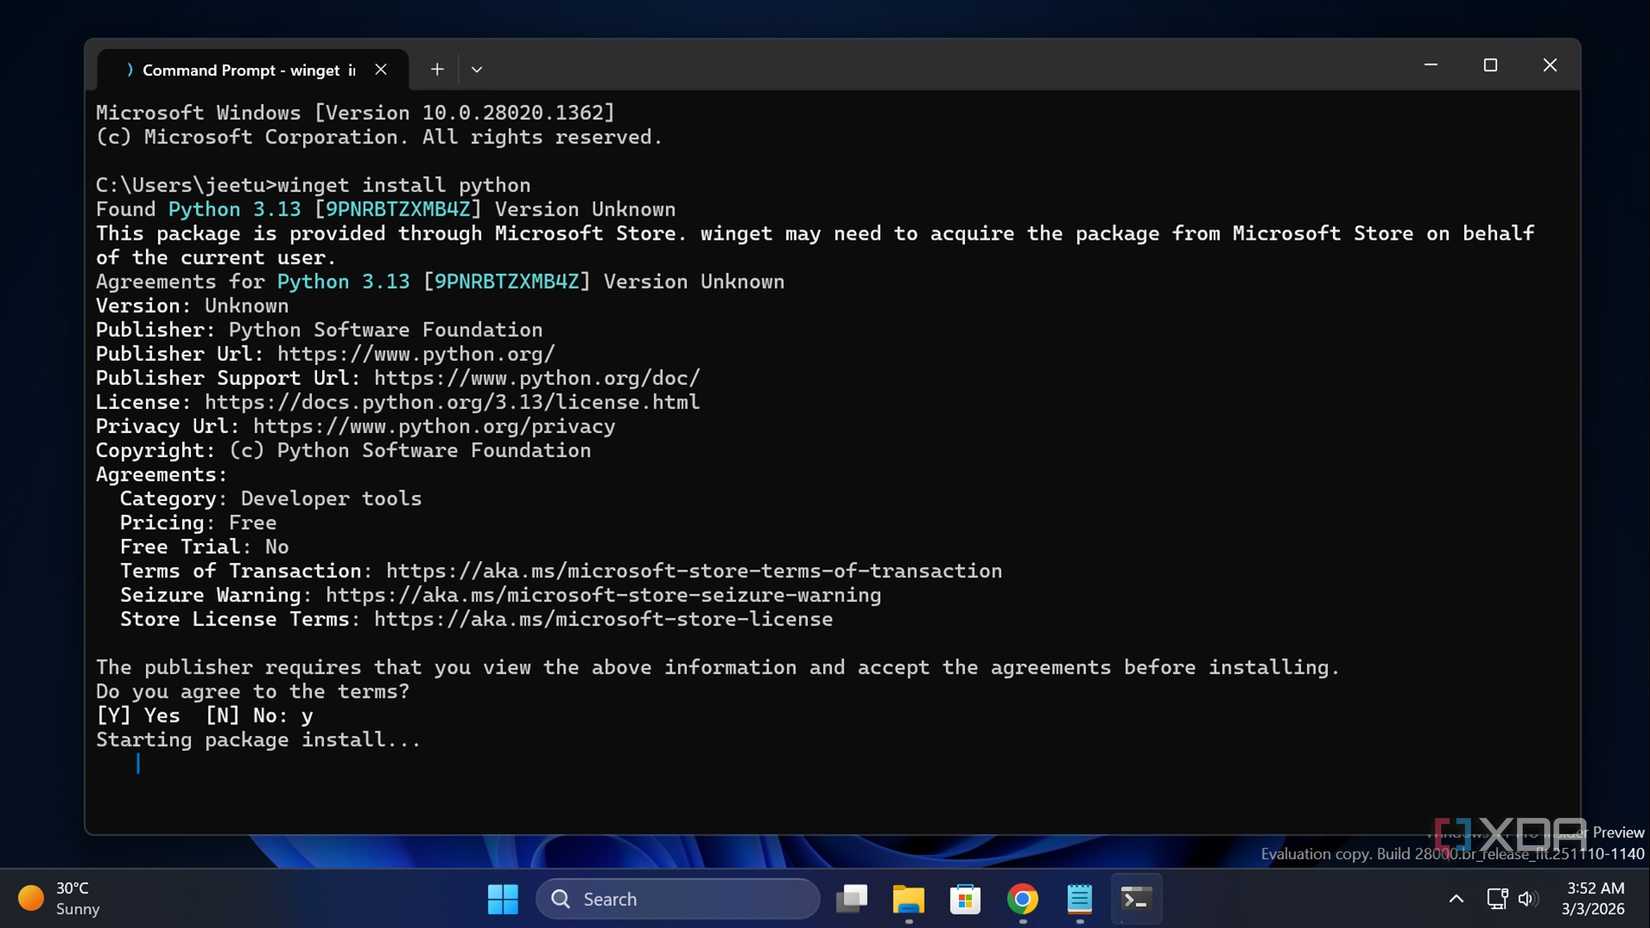The image size is (1650, 928).
Task: Maximize the terminal window
Action: [x=1490, y=65]
